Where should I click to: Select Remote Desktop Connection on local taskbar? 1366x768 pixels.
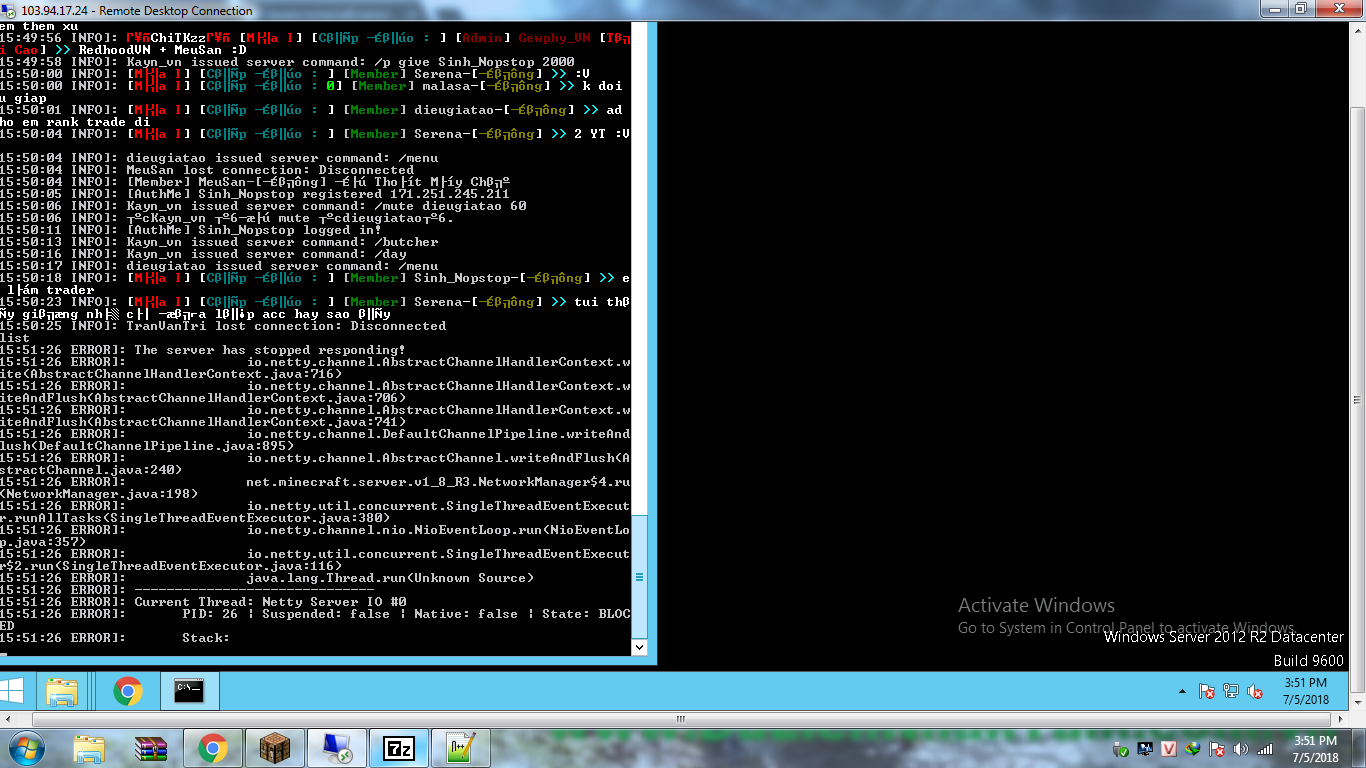point(337,748)
